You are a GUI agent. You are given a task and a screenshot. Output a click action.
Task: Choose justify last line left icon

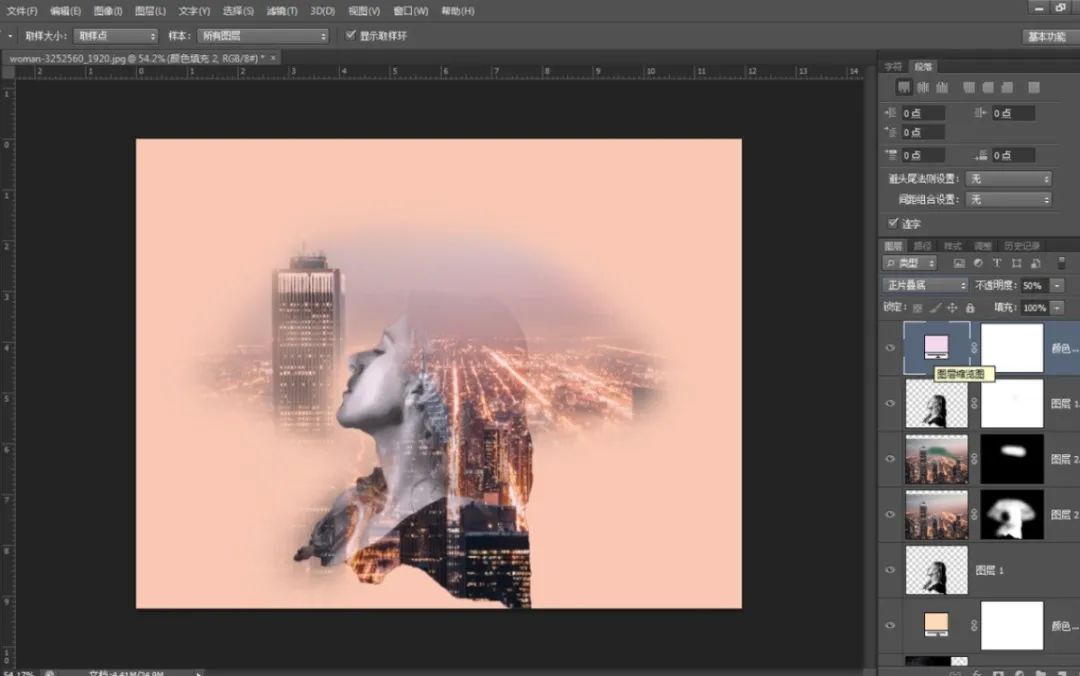[969, 88]
